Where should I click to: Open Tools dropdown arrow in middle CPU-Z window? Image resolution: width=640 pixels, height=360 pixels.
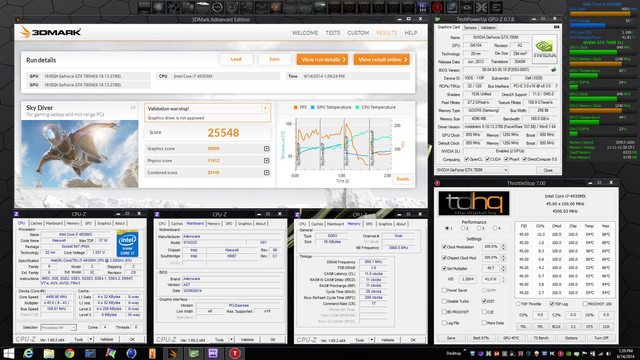pyautogui.click(x=231, y=340)
